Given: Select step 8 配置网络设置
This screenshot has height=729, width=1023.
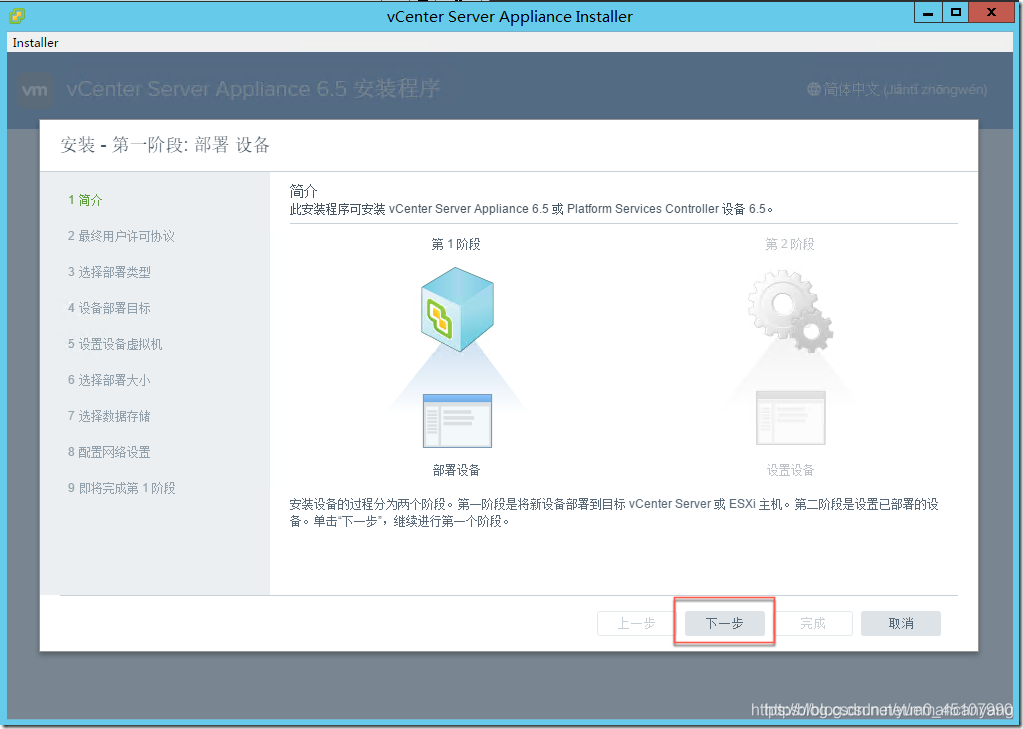Looking at the screenshot, I should click(x=110, y=452).
